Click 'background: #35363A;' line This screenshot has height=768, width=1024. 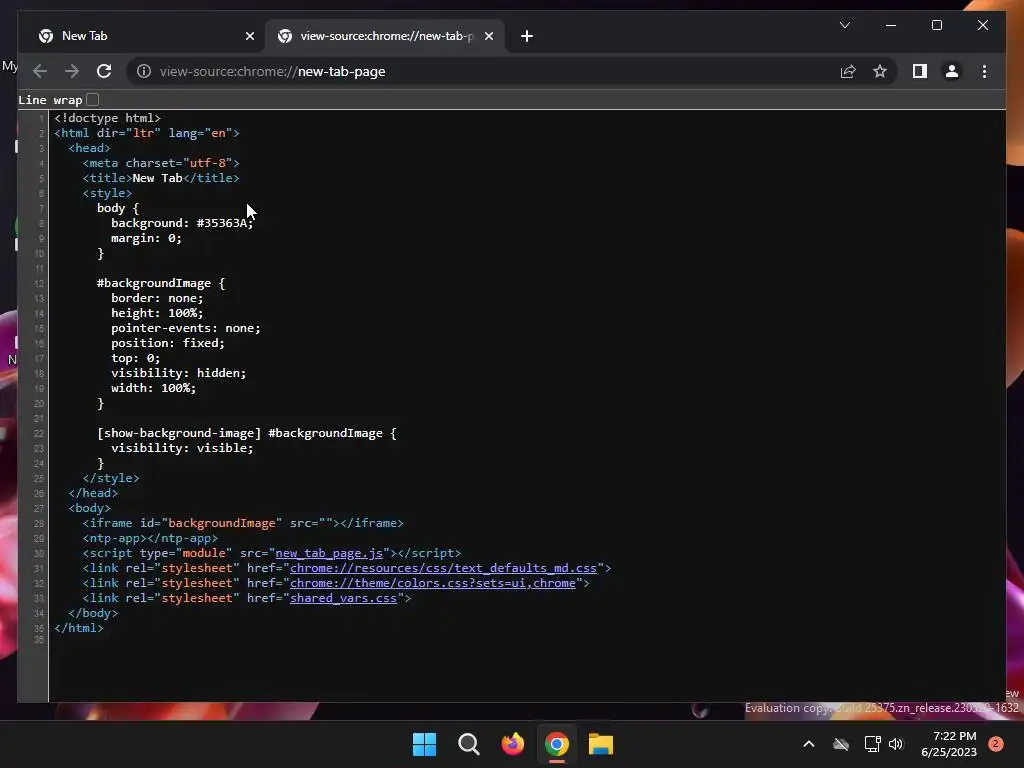coord(182,223)
